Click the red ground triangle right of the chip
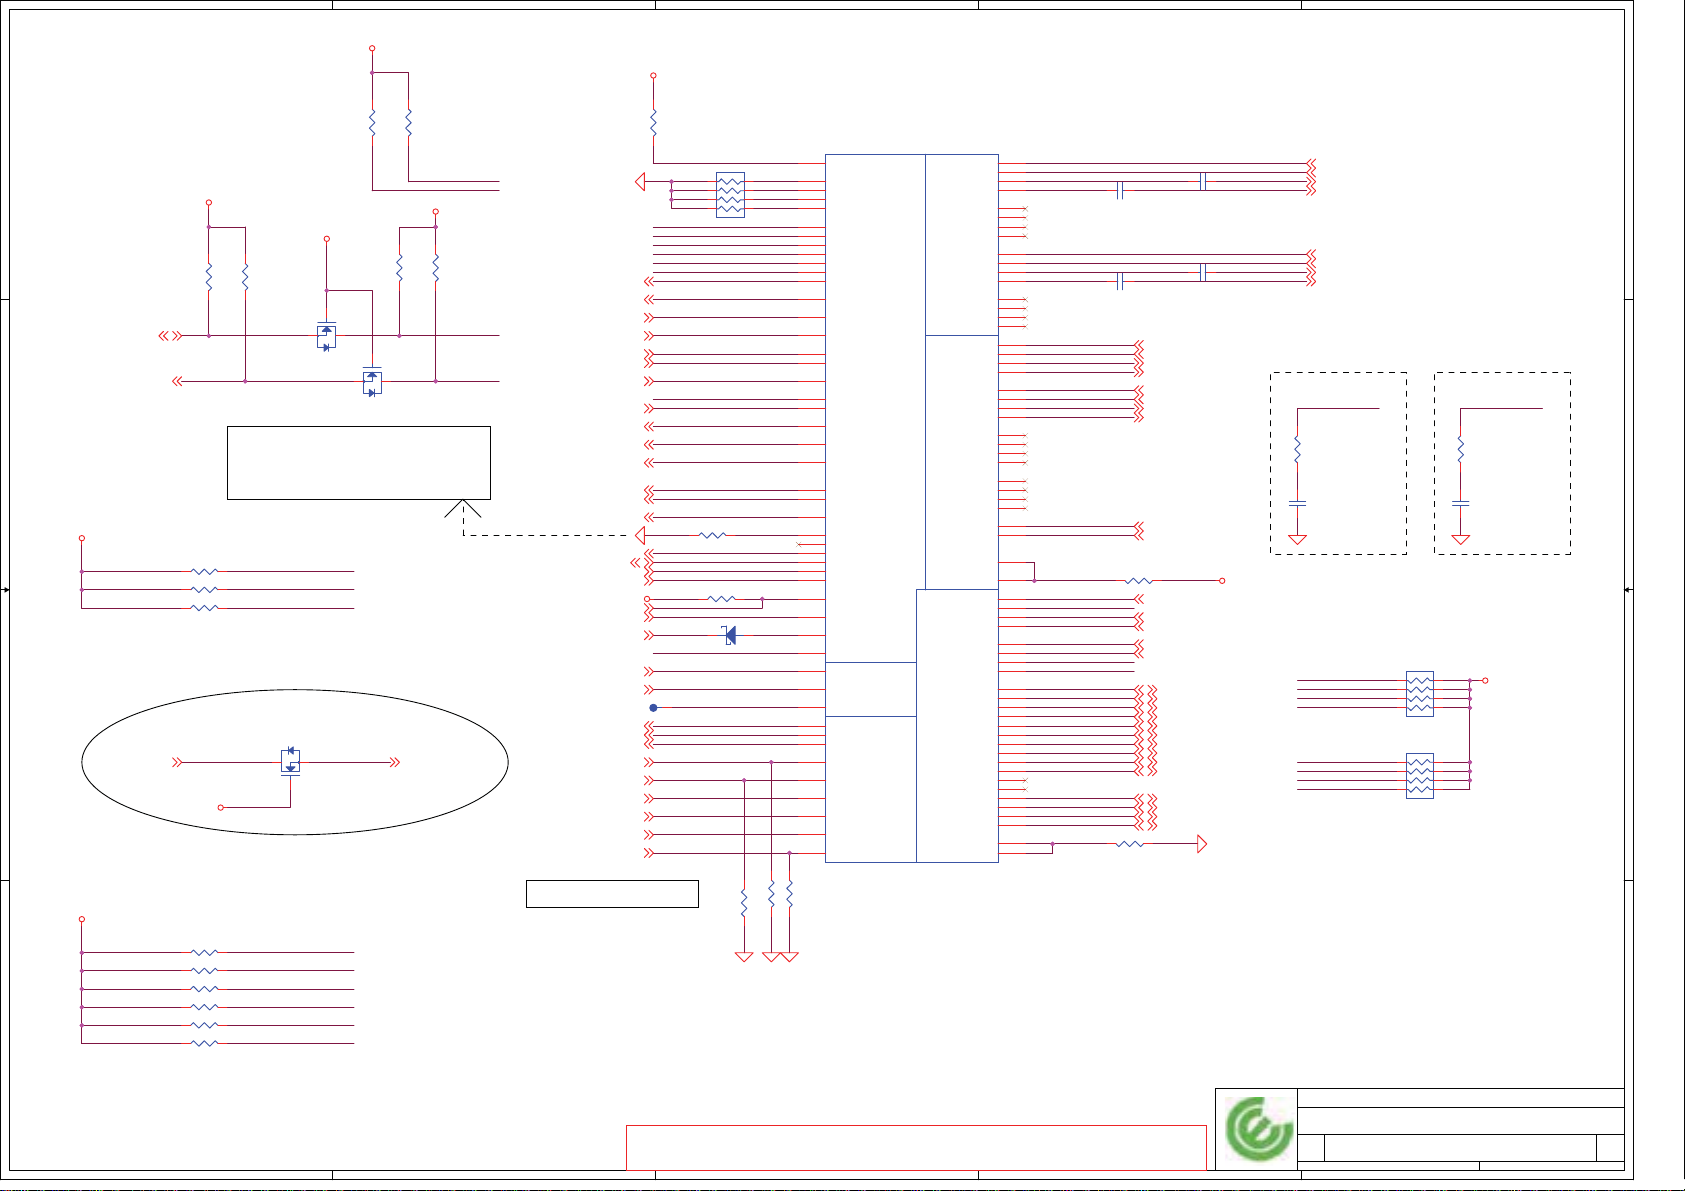 [1202, 844]
